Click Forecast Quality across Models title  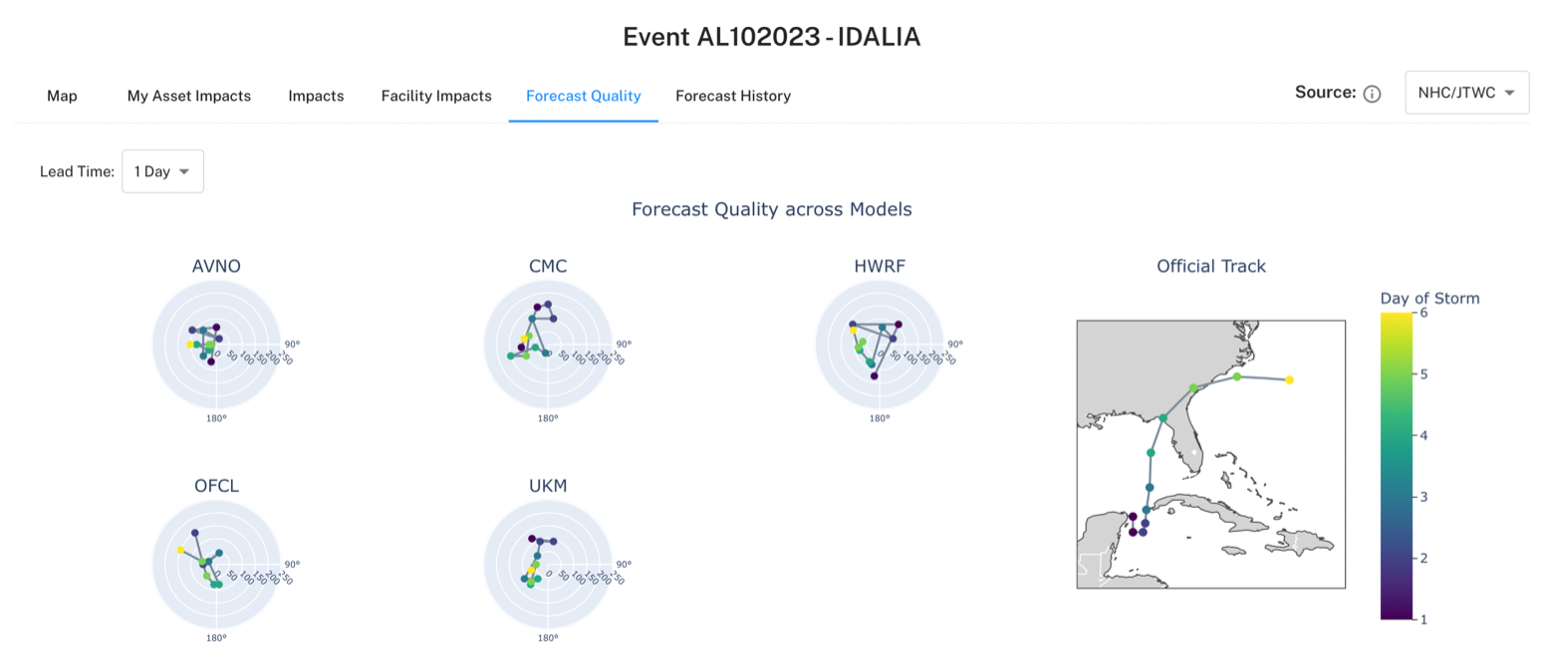[771, 210]
